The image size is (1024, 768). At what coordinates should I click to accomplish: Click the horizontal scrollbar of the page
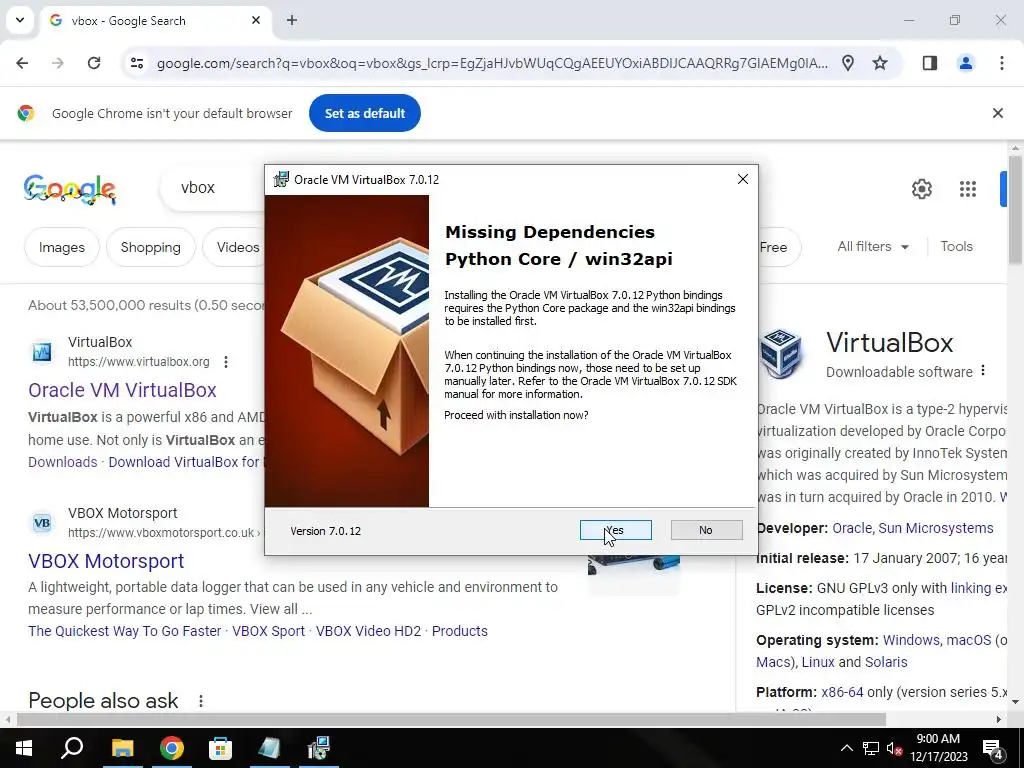click(451, 719)
